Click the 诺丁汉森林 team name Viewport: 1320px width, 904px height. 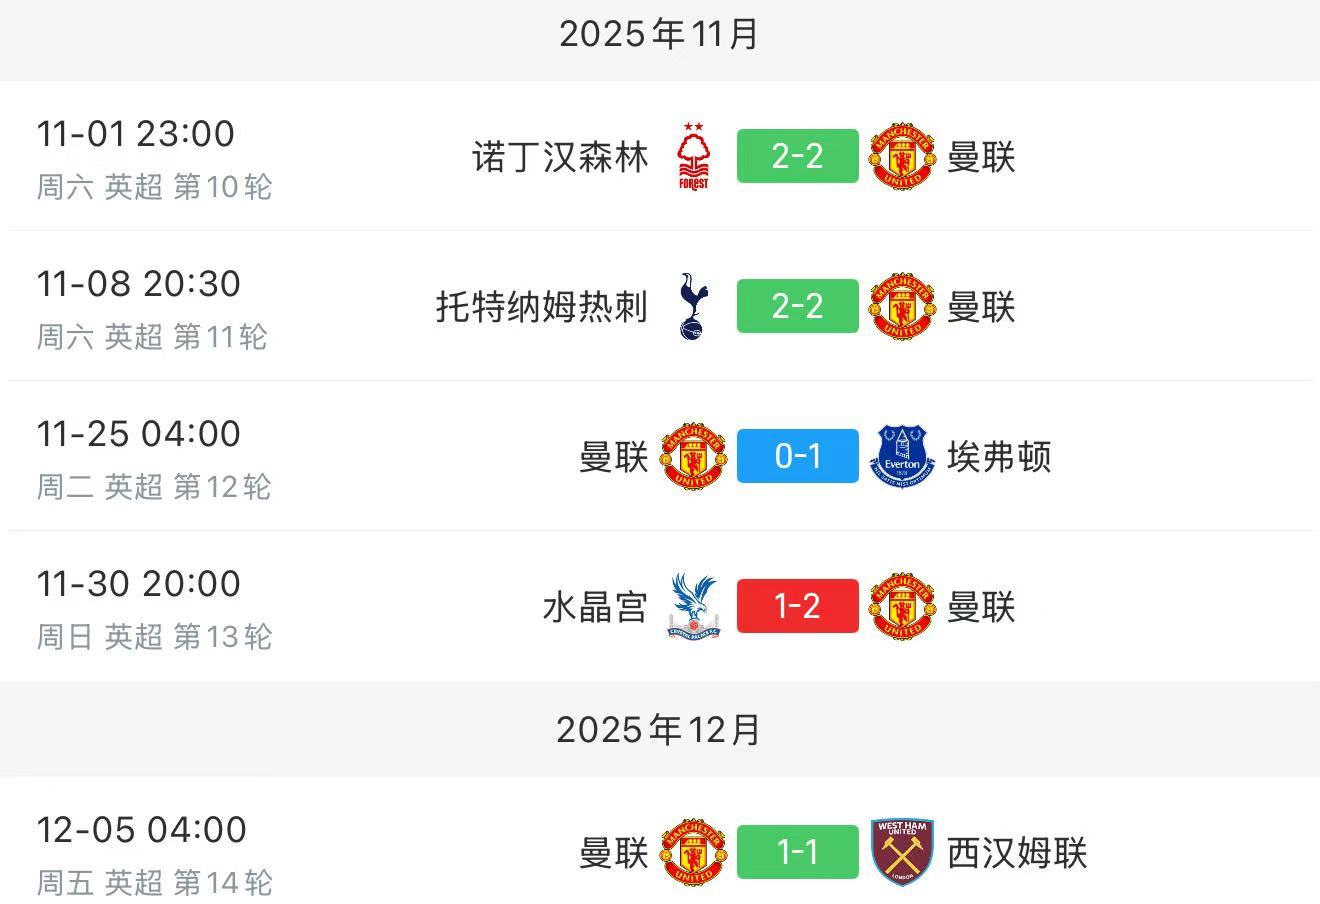click(561, 156)
